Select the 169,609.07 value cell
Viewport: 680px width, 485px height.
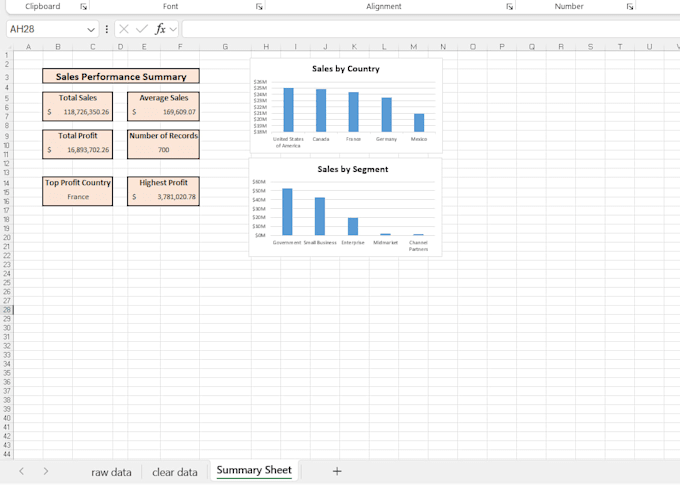tap(163, 112)
